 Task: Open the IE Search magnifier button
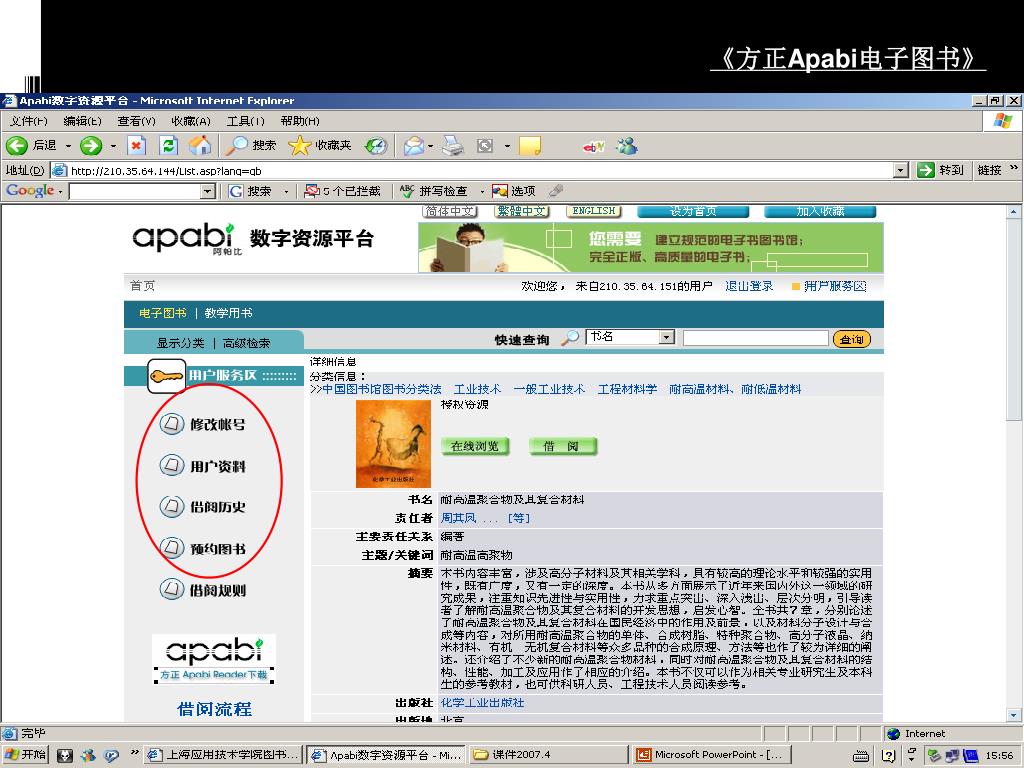coord(236,145)
